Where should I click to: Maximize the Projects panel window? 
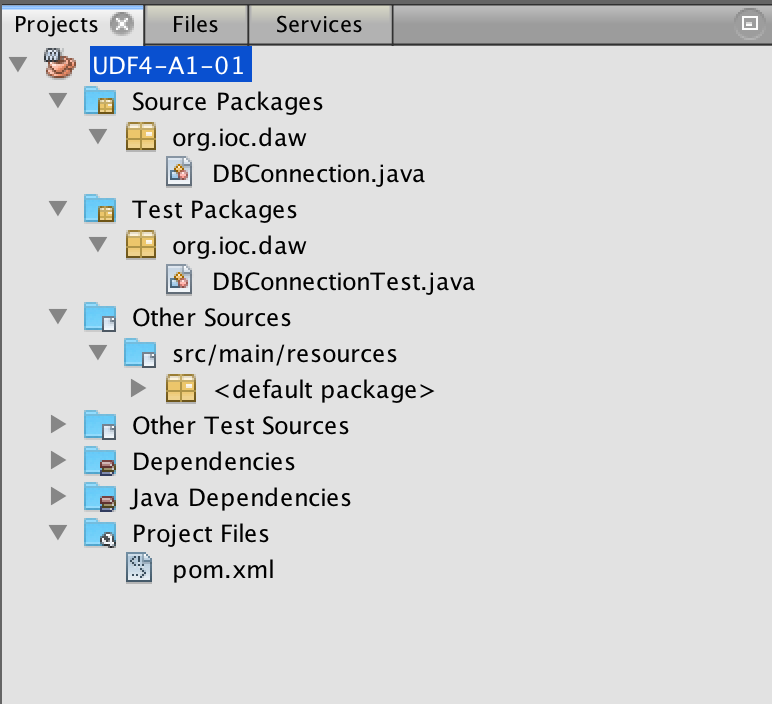pos(749,23)
